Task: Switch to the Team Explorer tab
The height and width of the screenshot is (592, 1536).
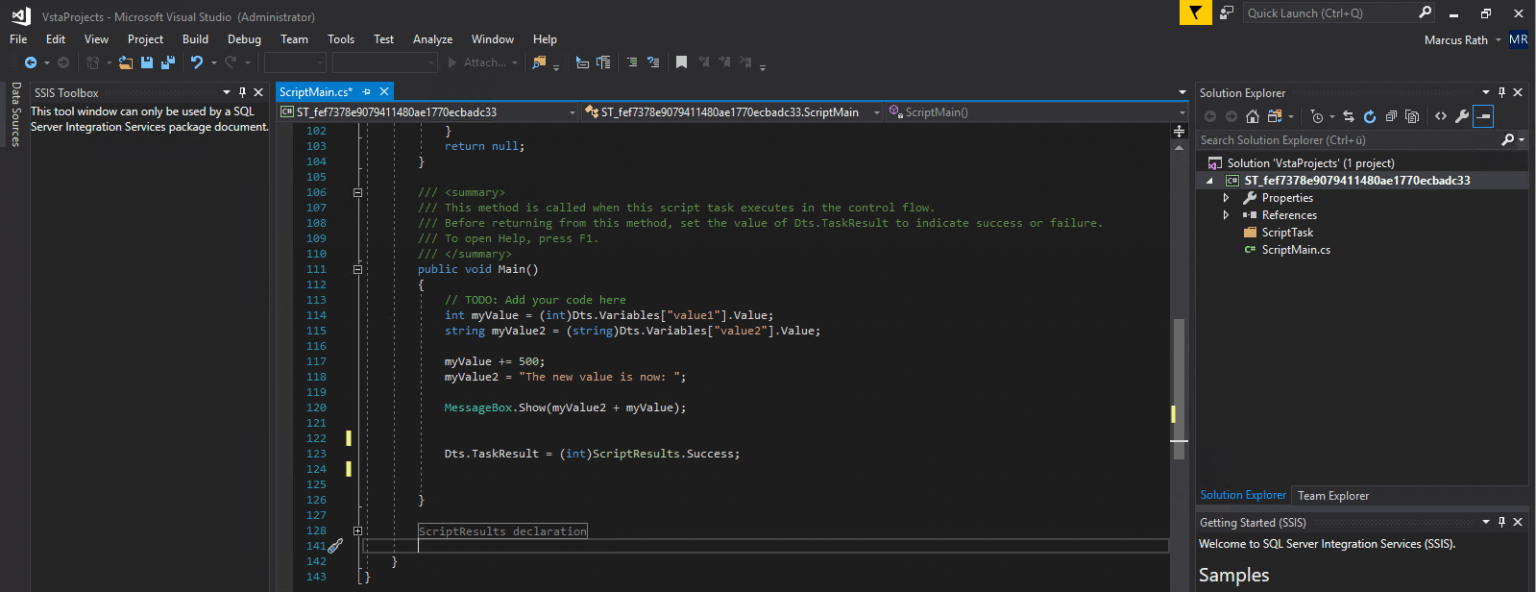Action: 1333,495
